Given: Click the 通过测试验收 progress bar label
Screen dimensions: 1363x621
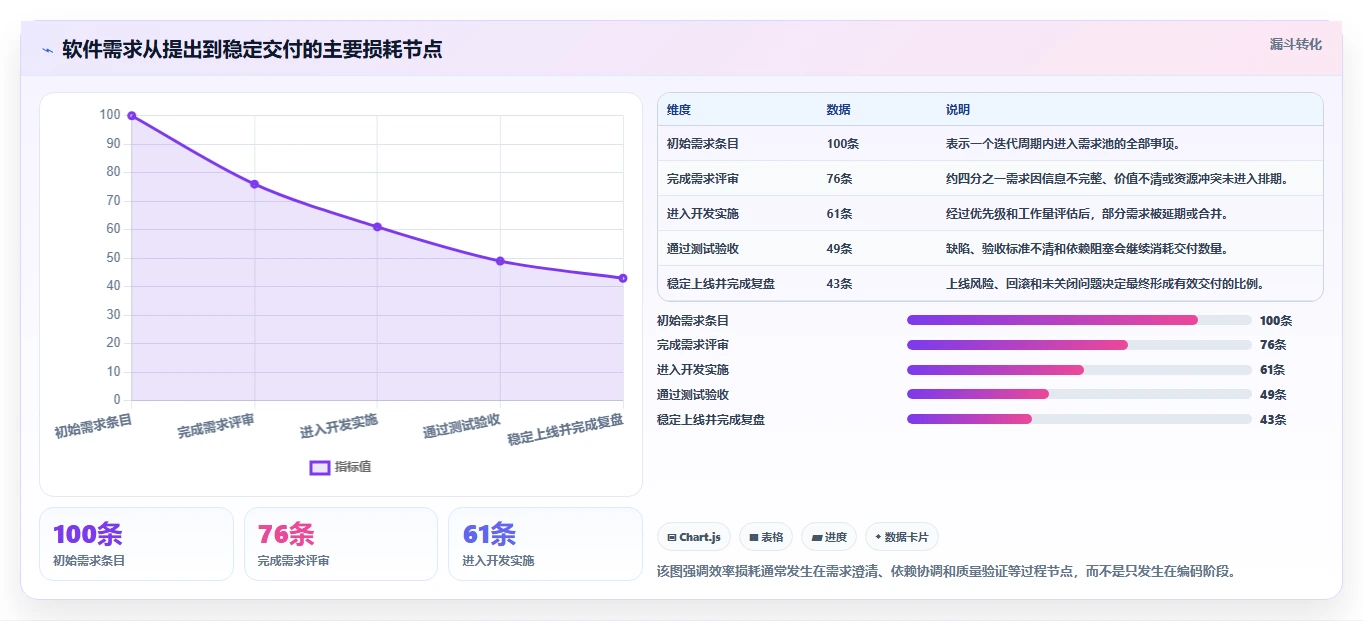Looking at the screenshot, I should click(x=693, y=395).
